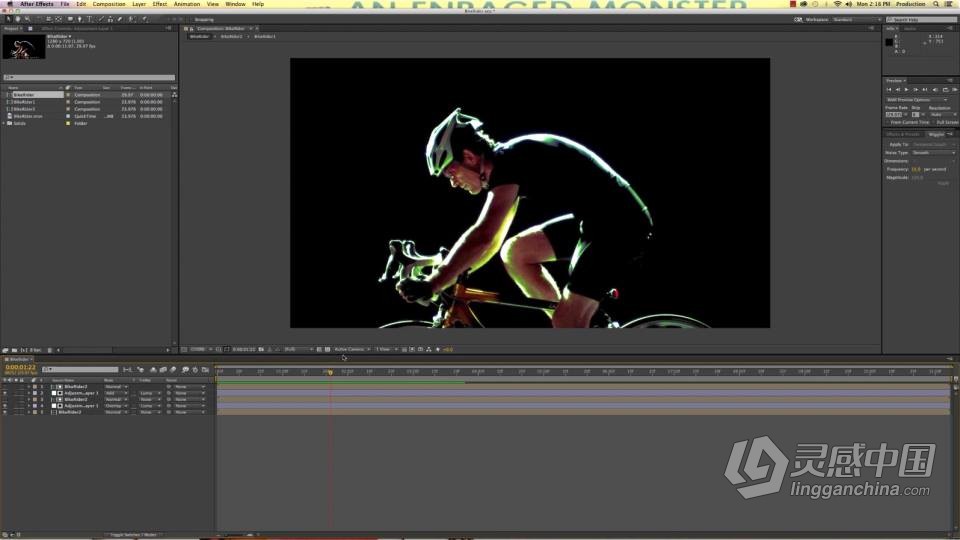Viewport: 960px width, 540px height.
Task: Click the Timeline button in viewer footer
Action: tap(420, 349)
